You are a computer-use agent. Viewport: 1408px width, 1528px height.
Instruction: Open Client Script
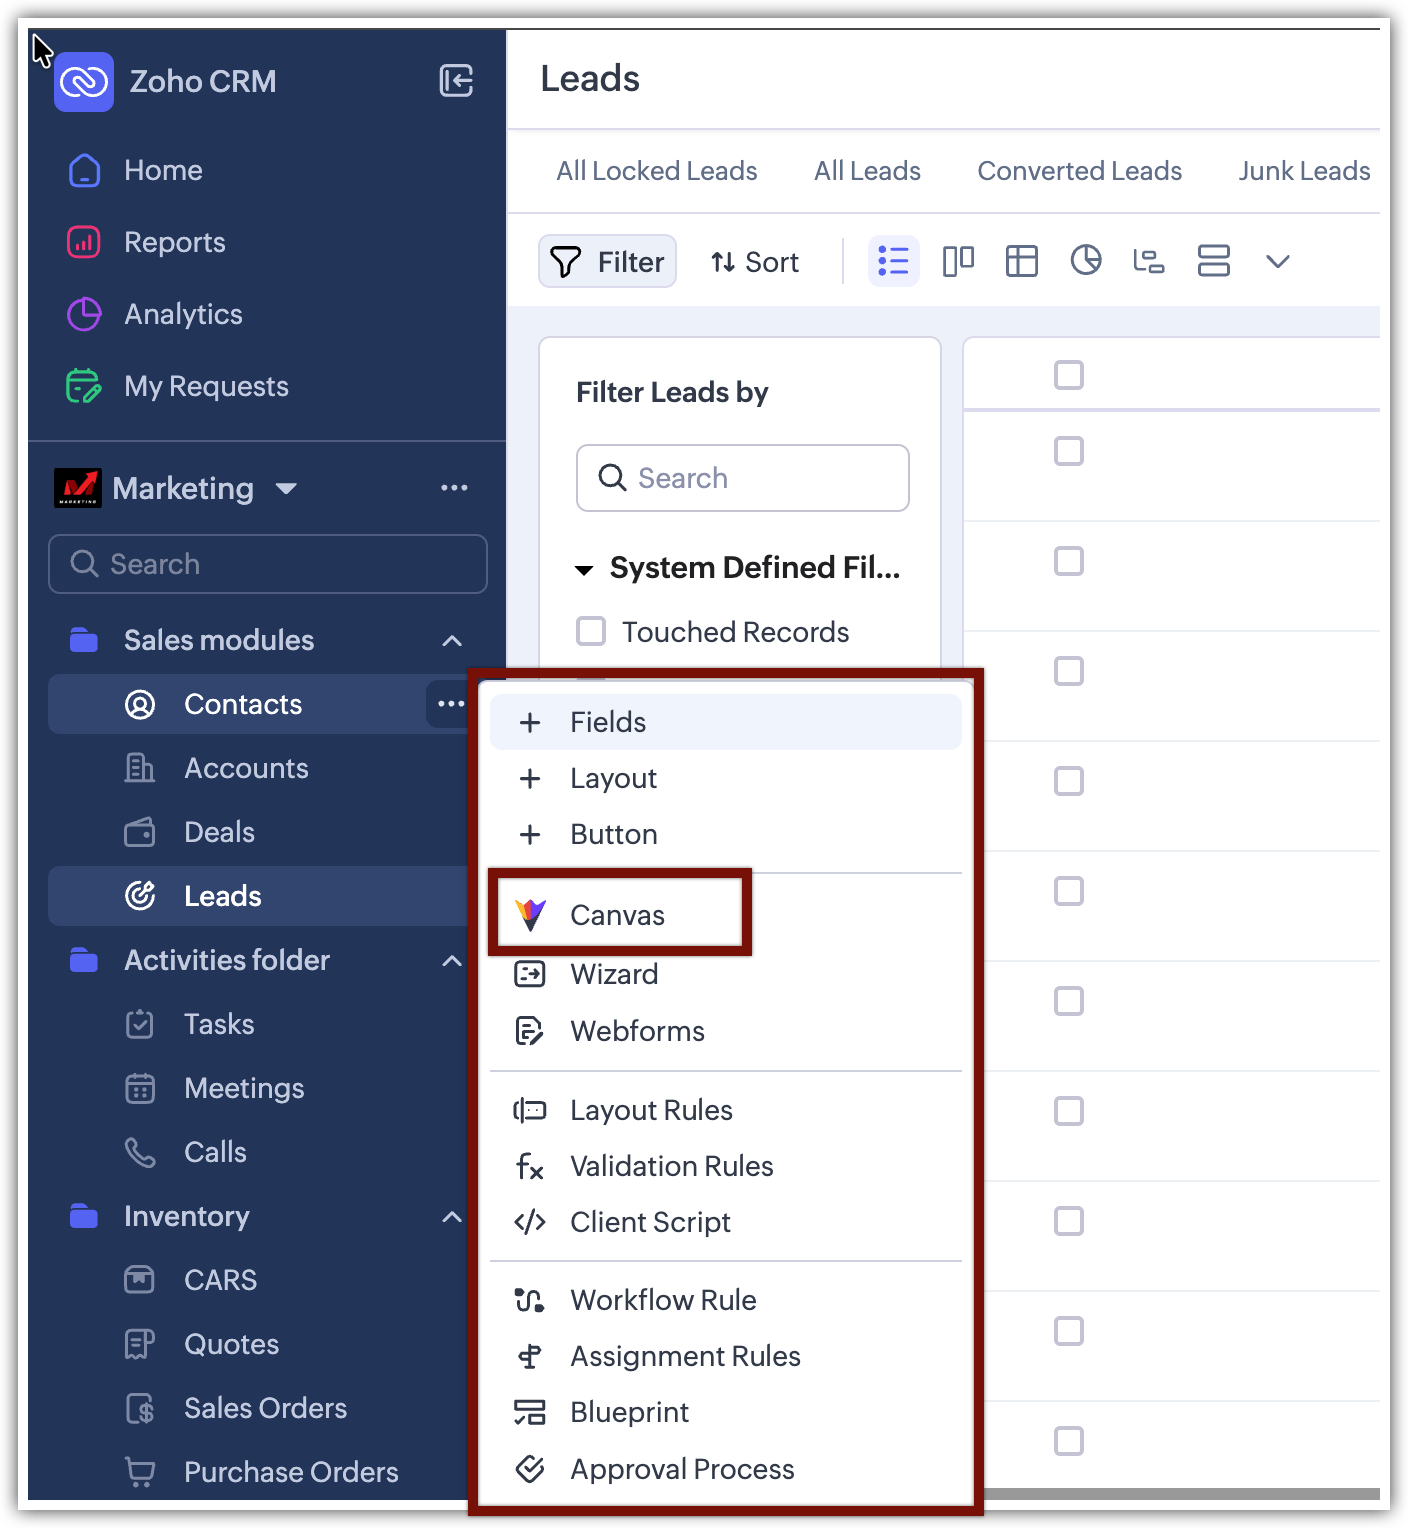pos(650,1222)
